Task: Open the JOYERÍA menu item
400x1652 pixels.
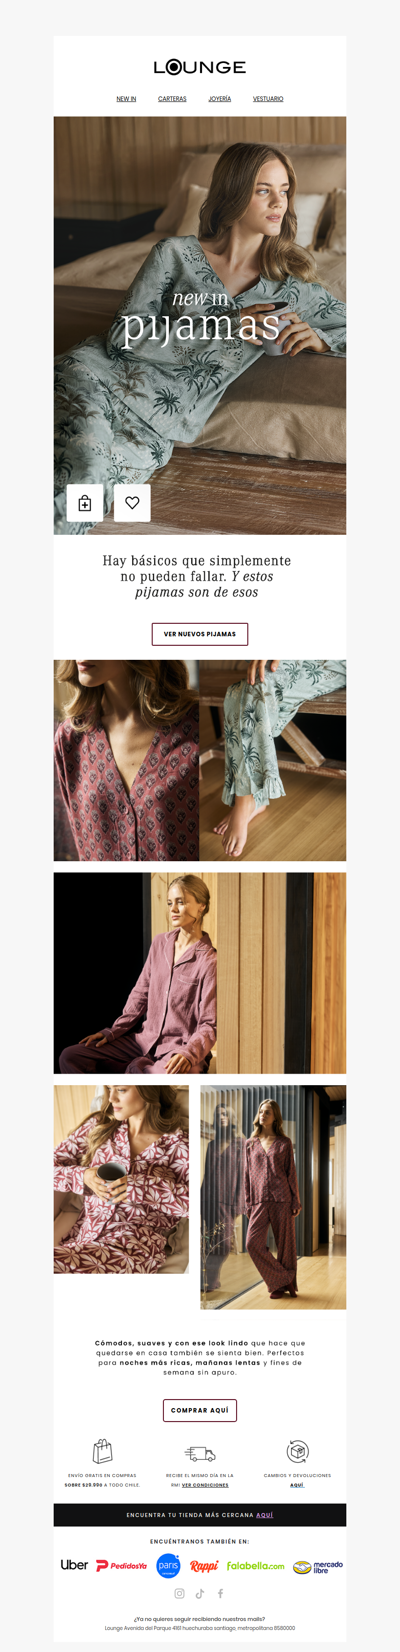Action: point(220,99)
